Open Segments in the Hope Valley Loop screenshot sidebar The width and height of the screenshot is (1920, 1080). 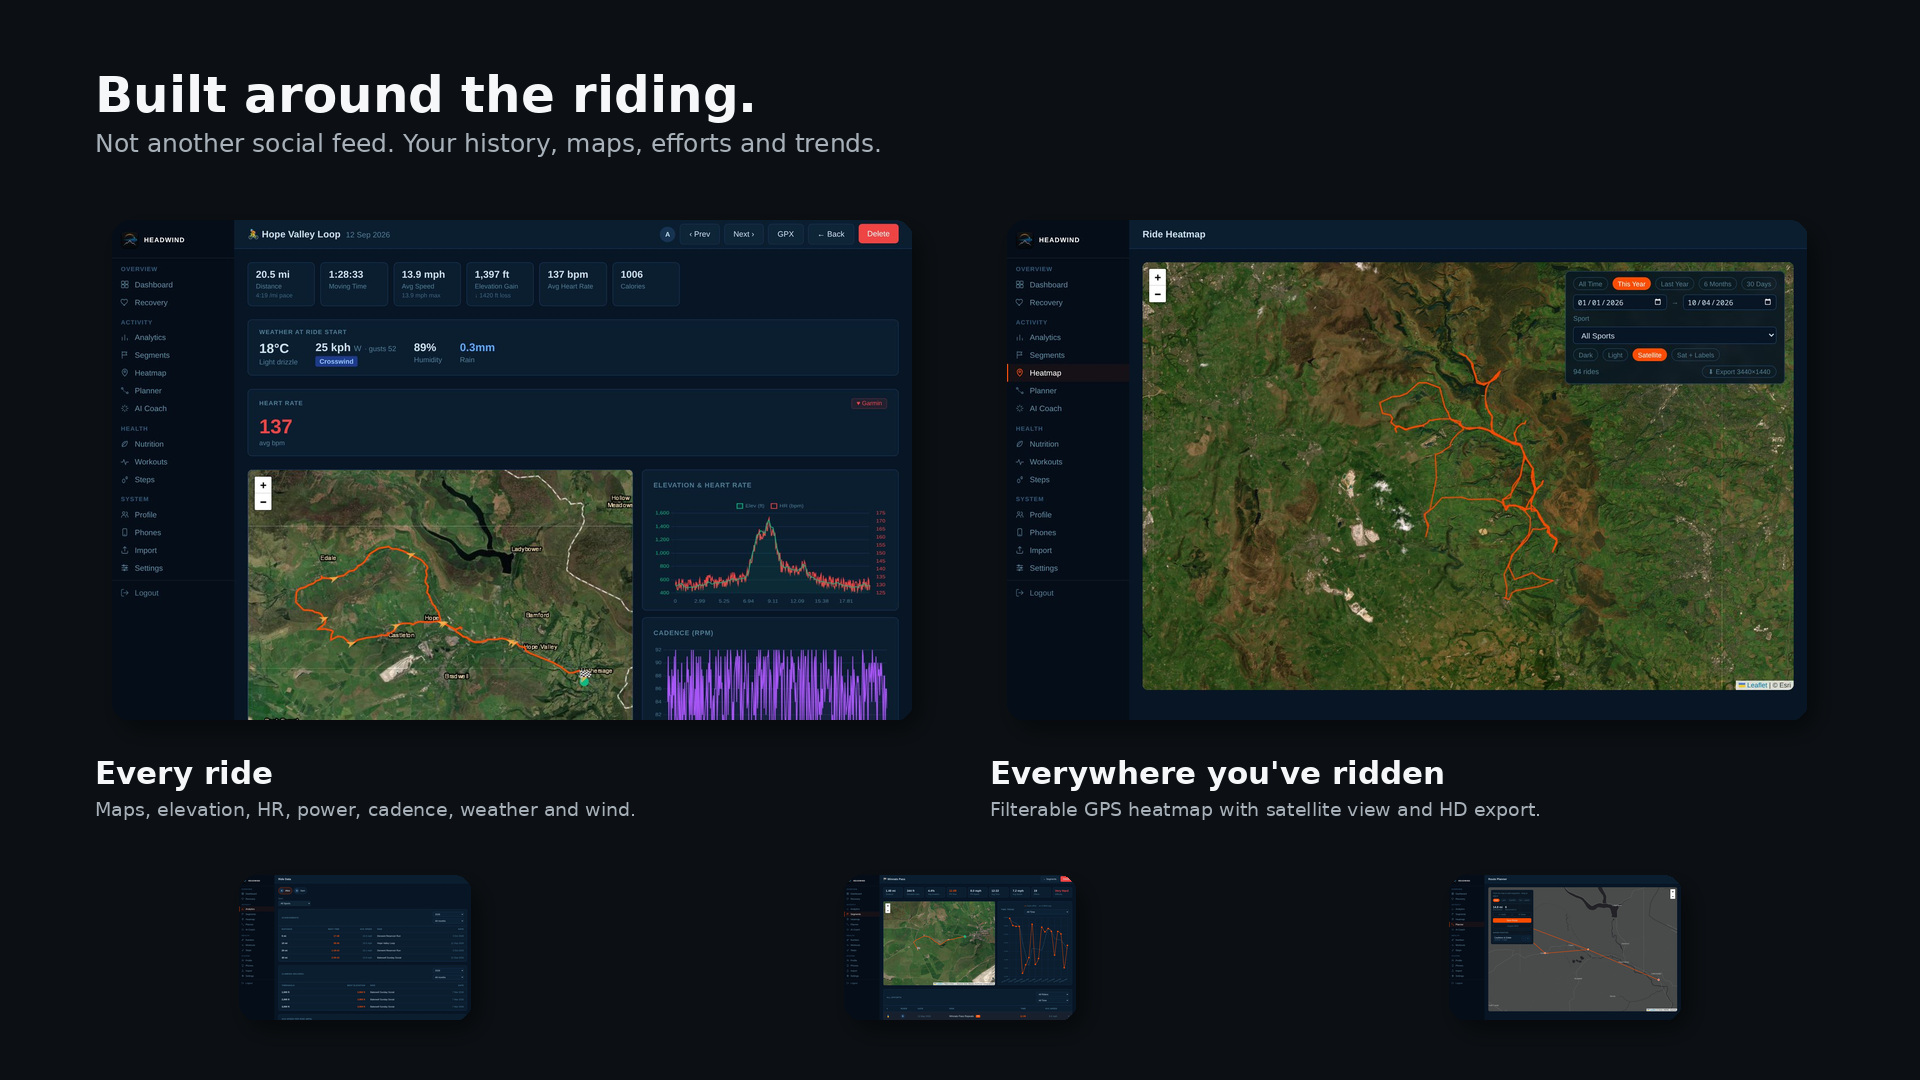pos(152,356)
